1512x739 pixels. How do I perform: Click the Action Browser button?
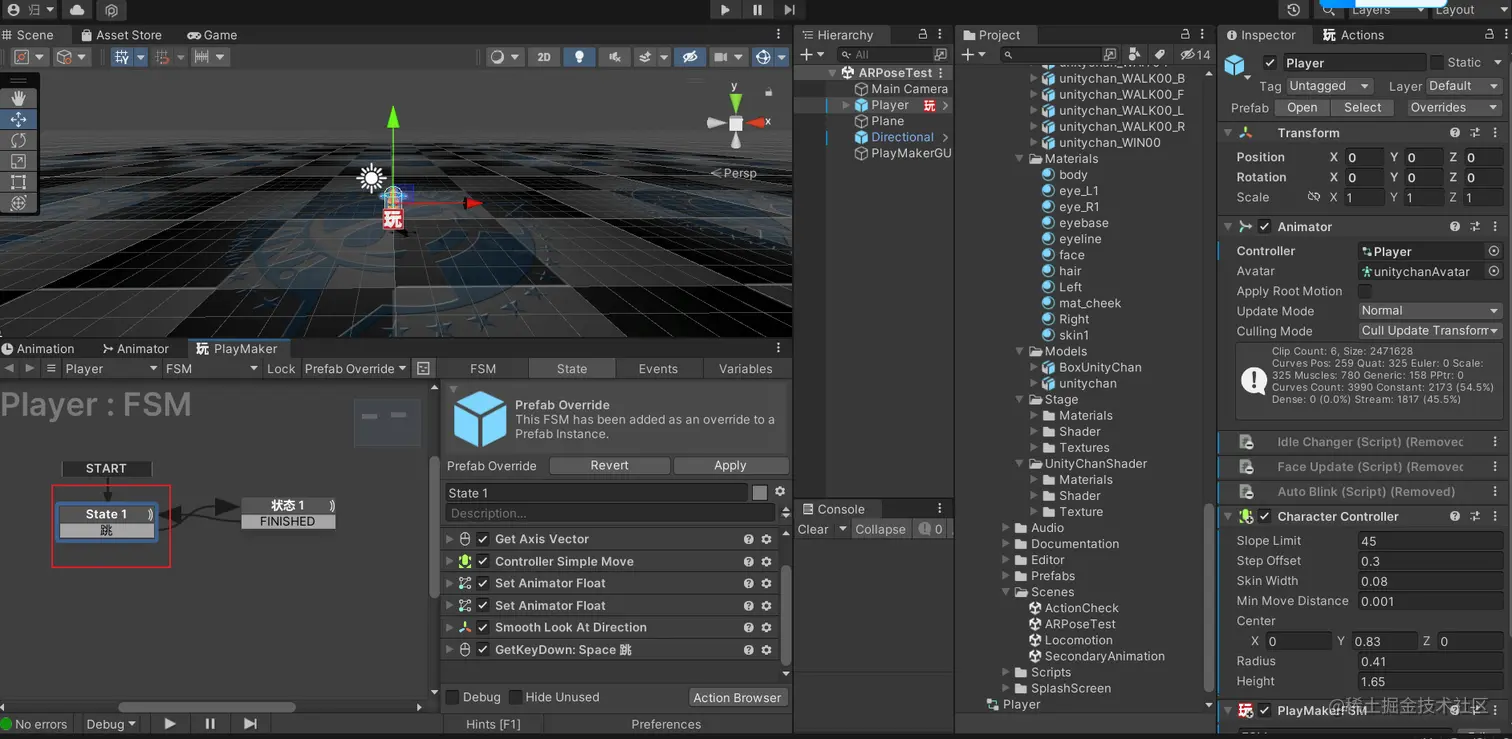tap(737, 698)
